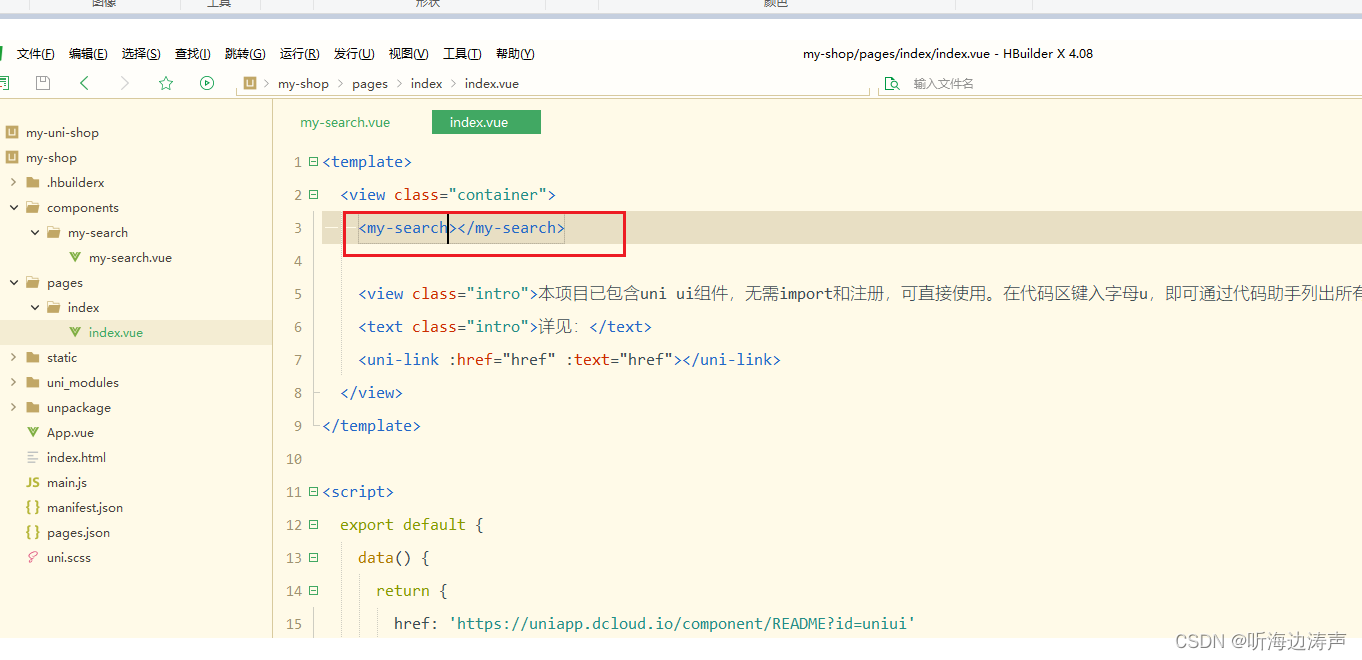Open file search with the magnifier icon
The height and width of the screenshot is (660, 1362).
click(891, 84)
